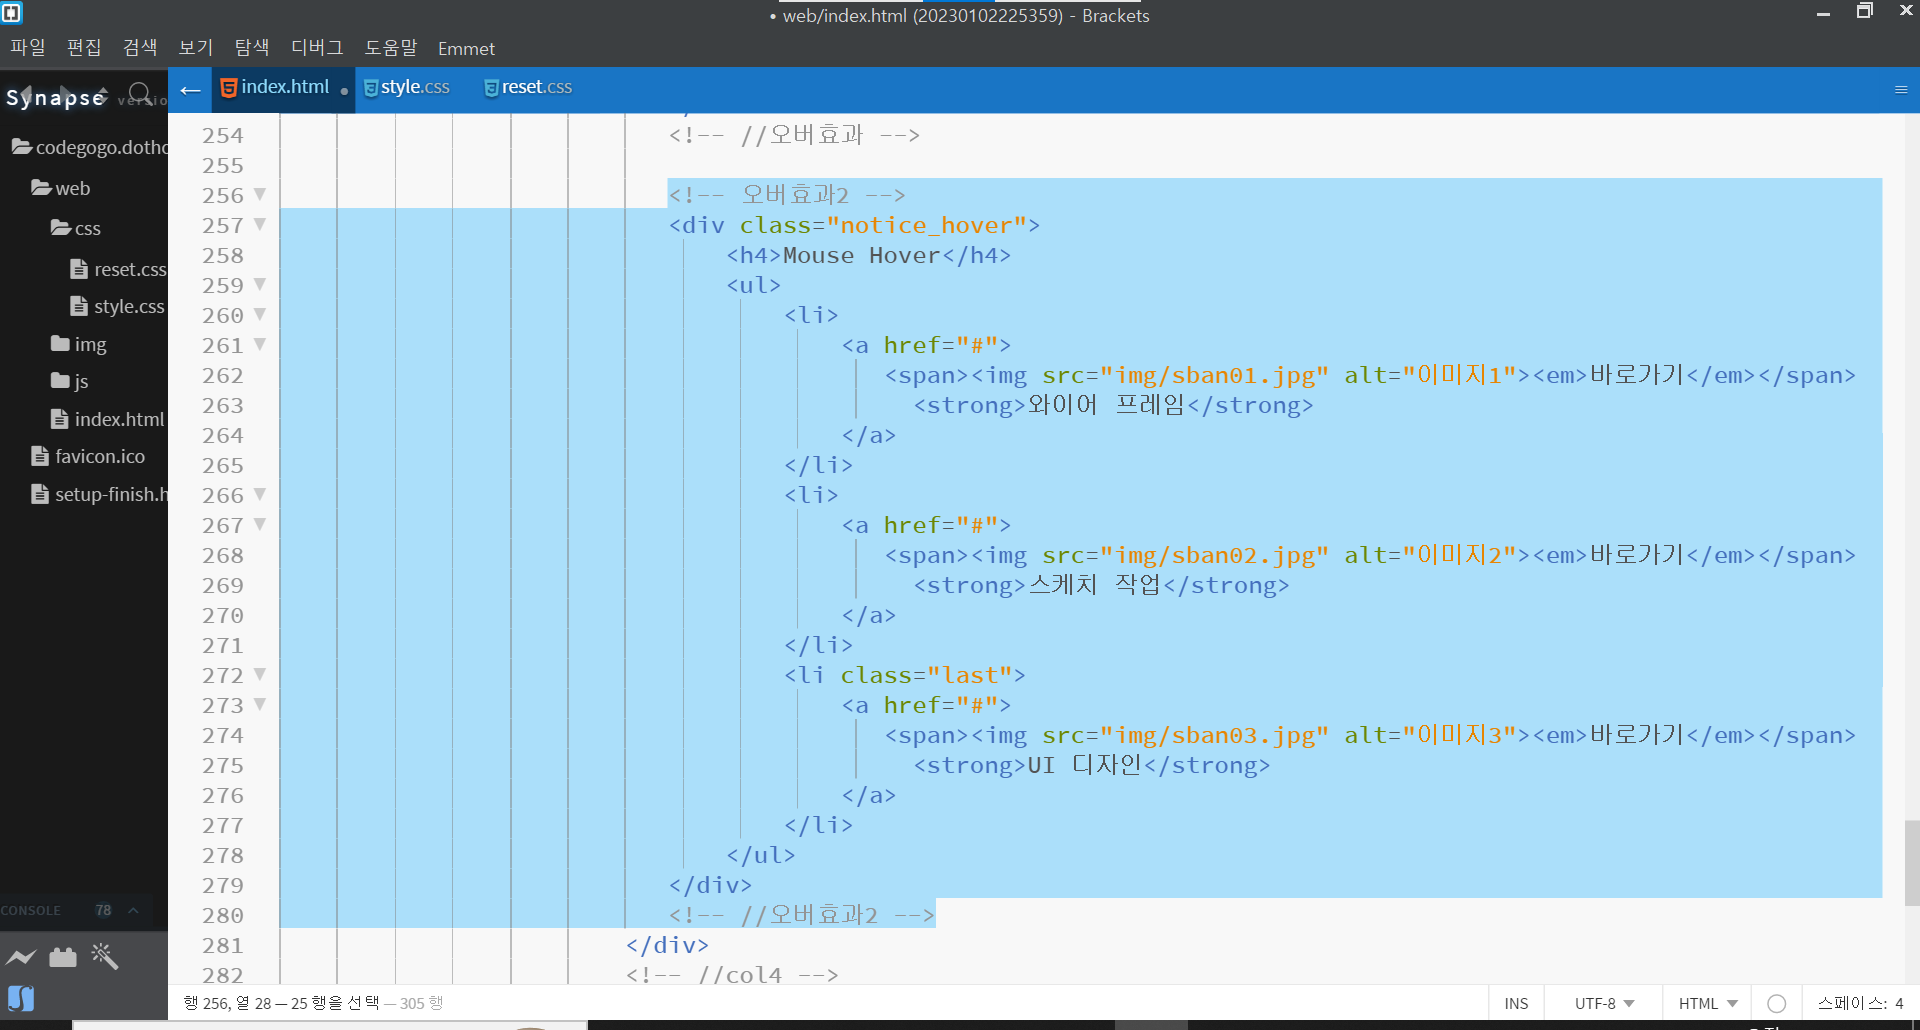Image resolution: width=1920 pixels, height=1030 pixels.
Task: Click the 'Mouse Hover' h4 text on line 258
Action: [862, 255]
